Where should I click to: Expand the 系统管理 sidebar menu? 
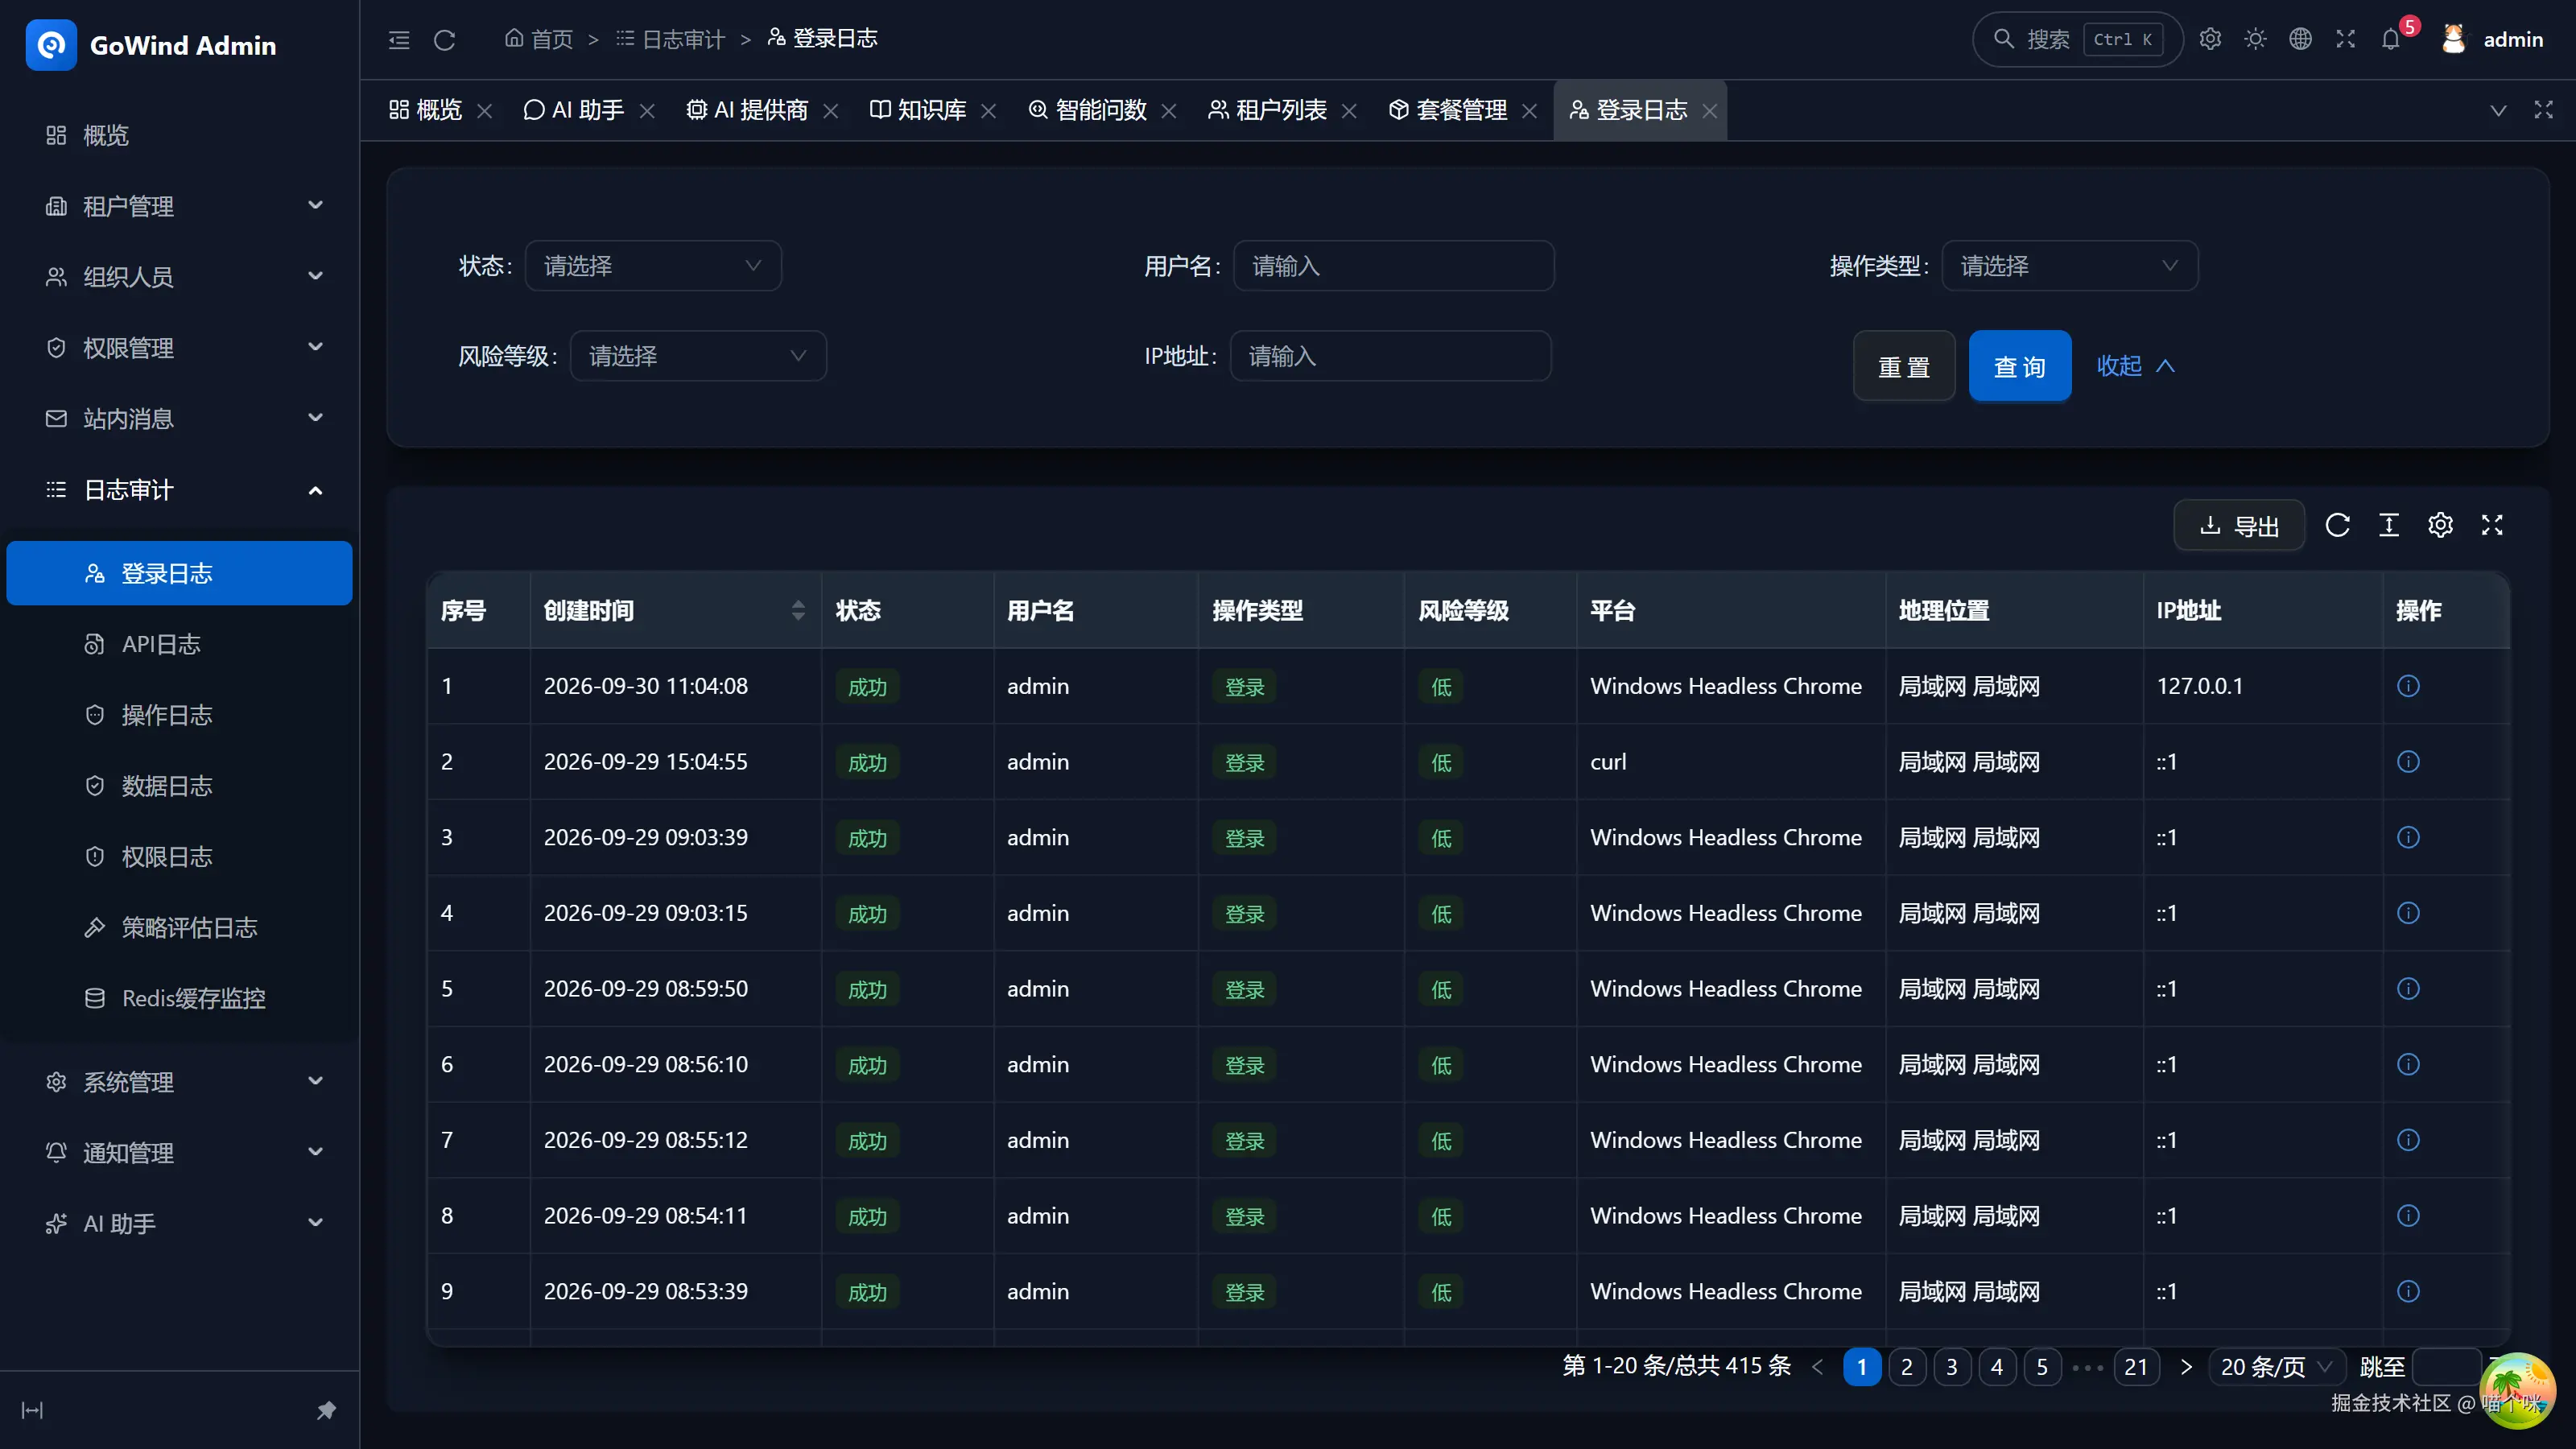tap(180, 1082)
